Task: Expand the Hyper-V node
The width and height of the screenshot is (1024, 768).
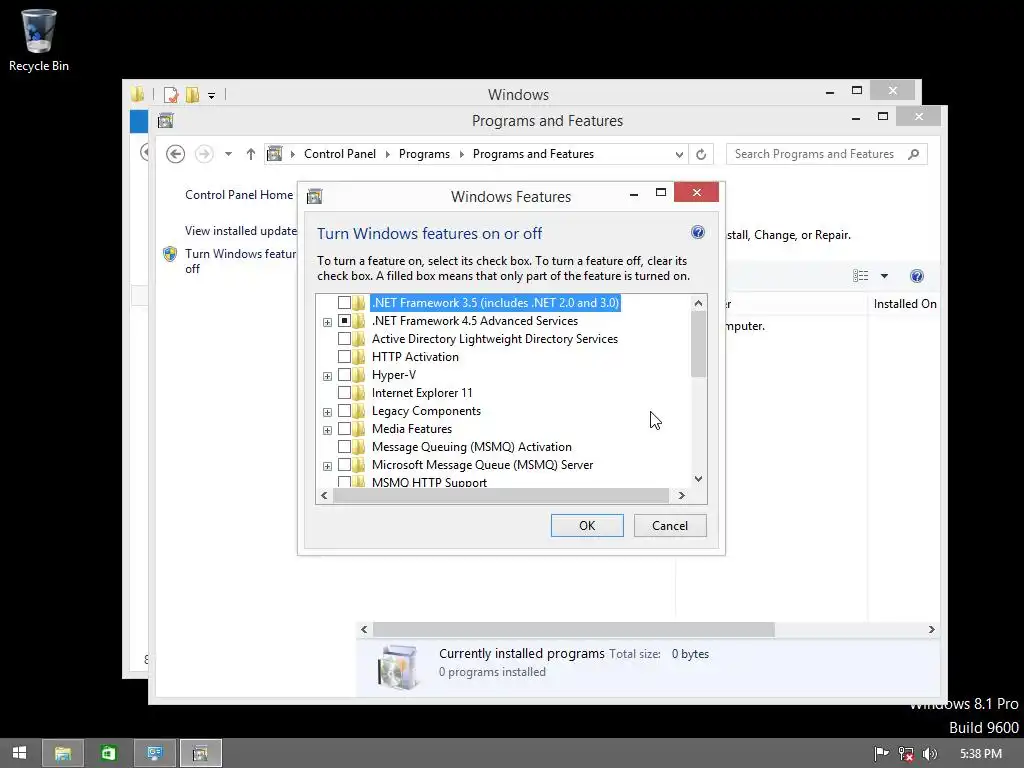Action: (327, 376)
